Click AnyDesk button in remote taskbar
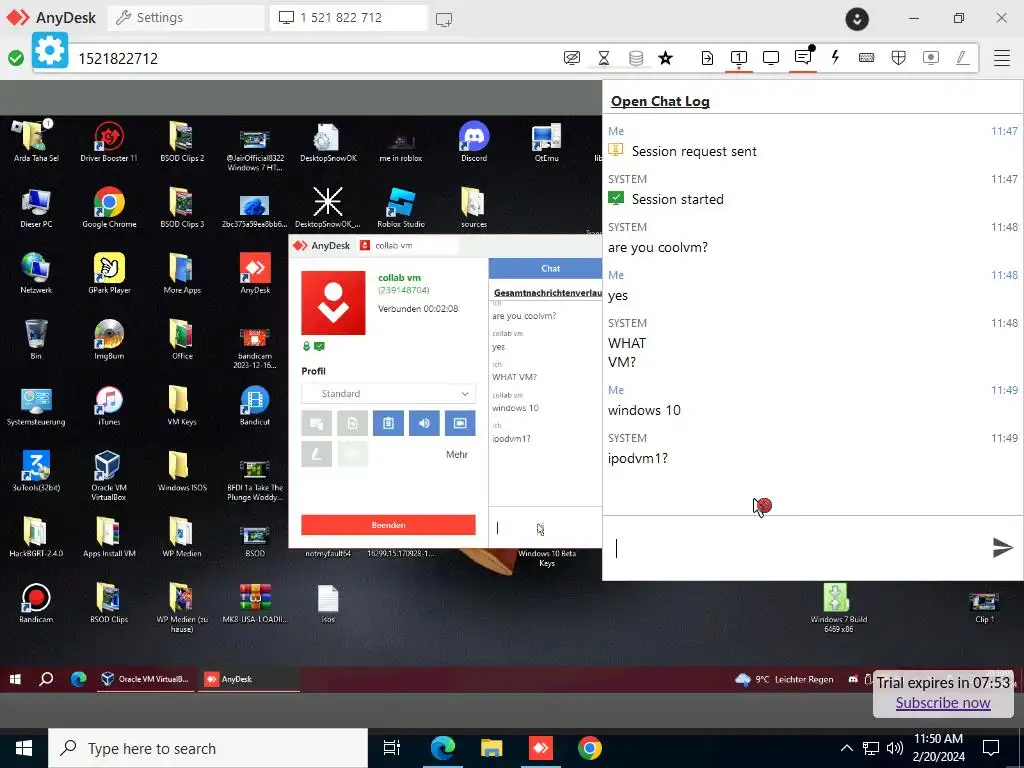Viewport: 1024px width, 768px height. pos(248,679)
